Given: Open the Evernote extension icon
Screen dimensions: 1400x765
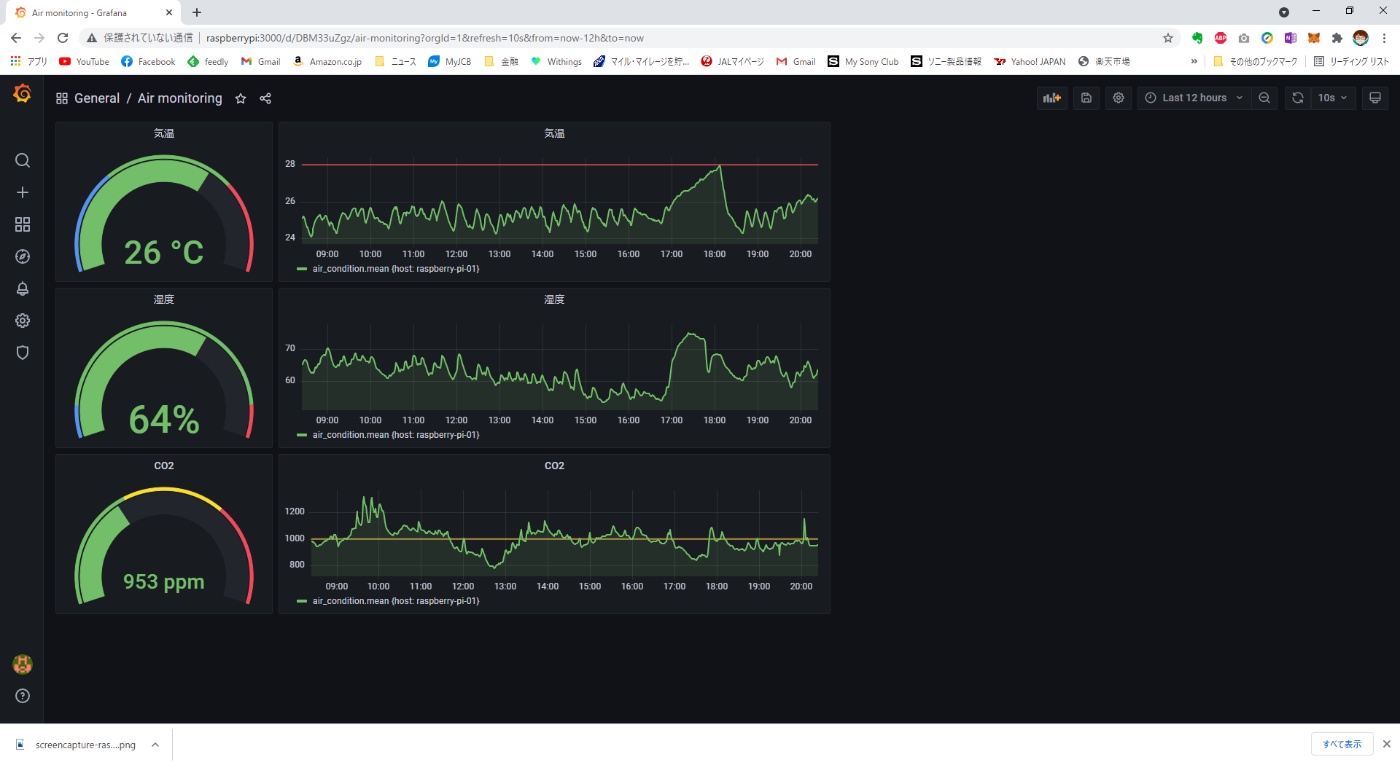Looking at the screenshot, I should pos(1197,38).
